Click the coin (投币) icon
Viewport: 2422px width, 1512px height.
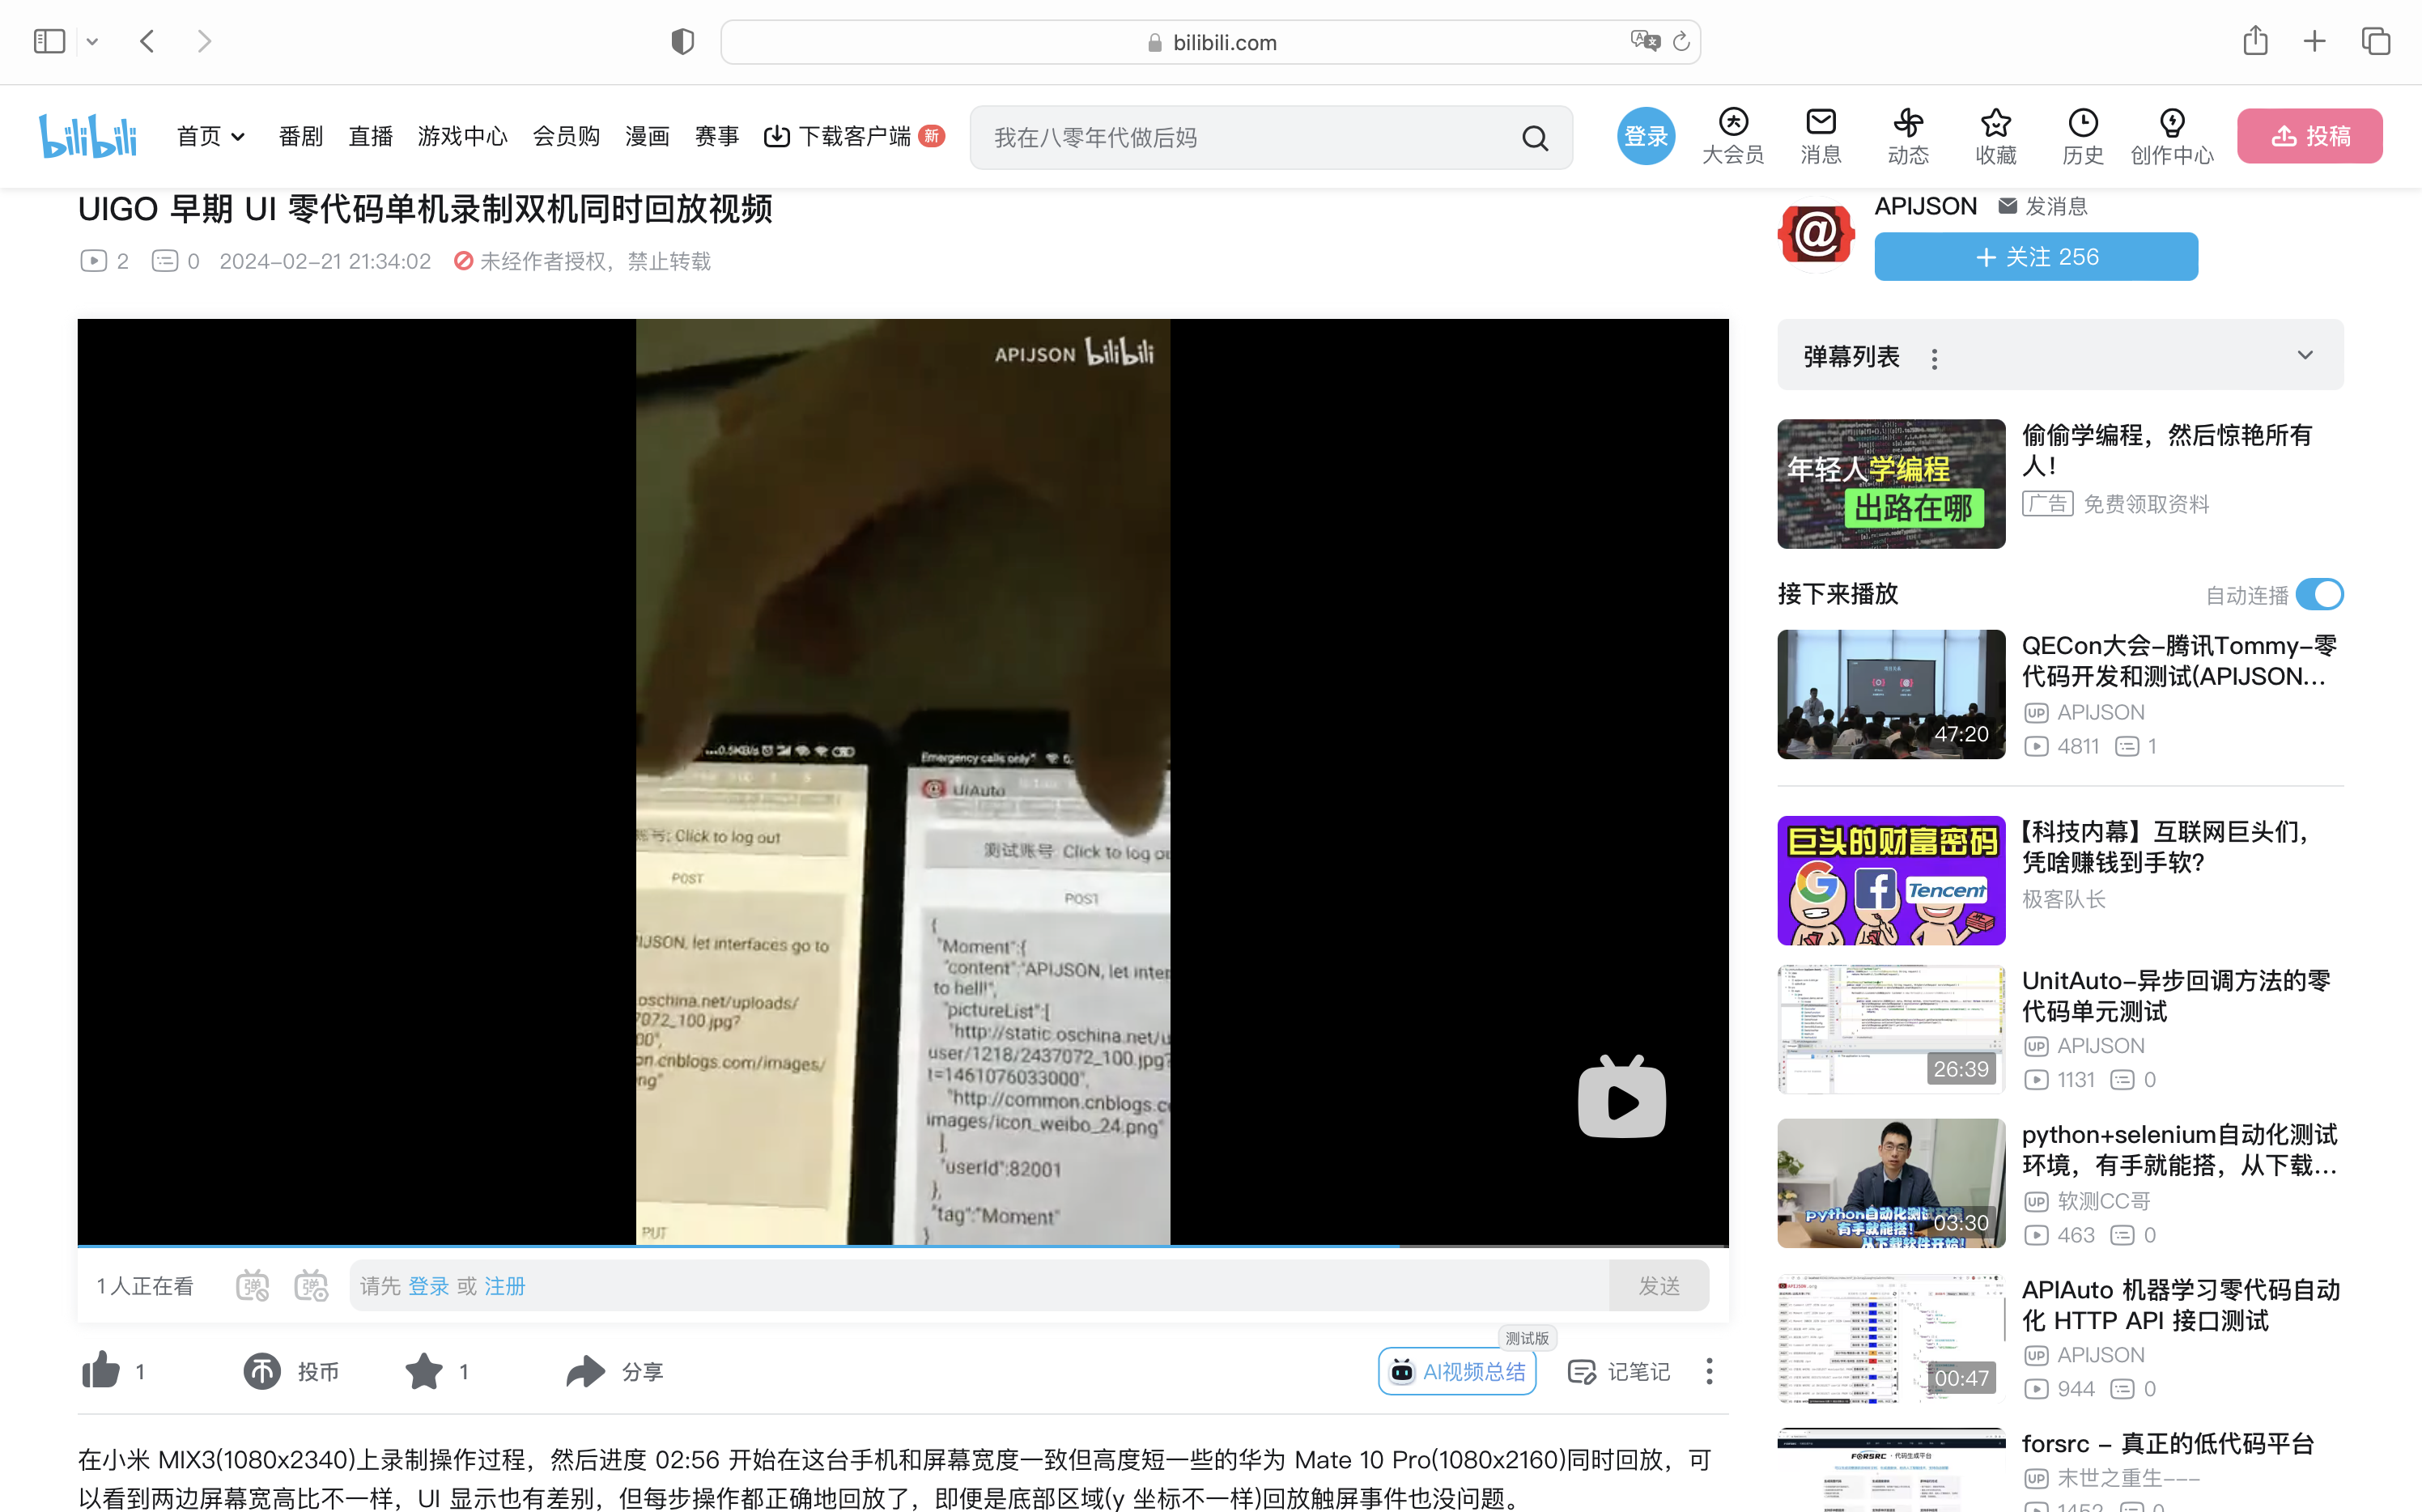tap(262, 1371)
